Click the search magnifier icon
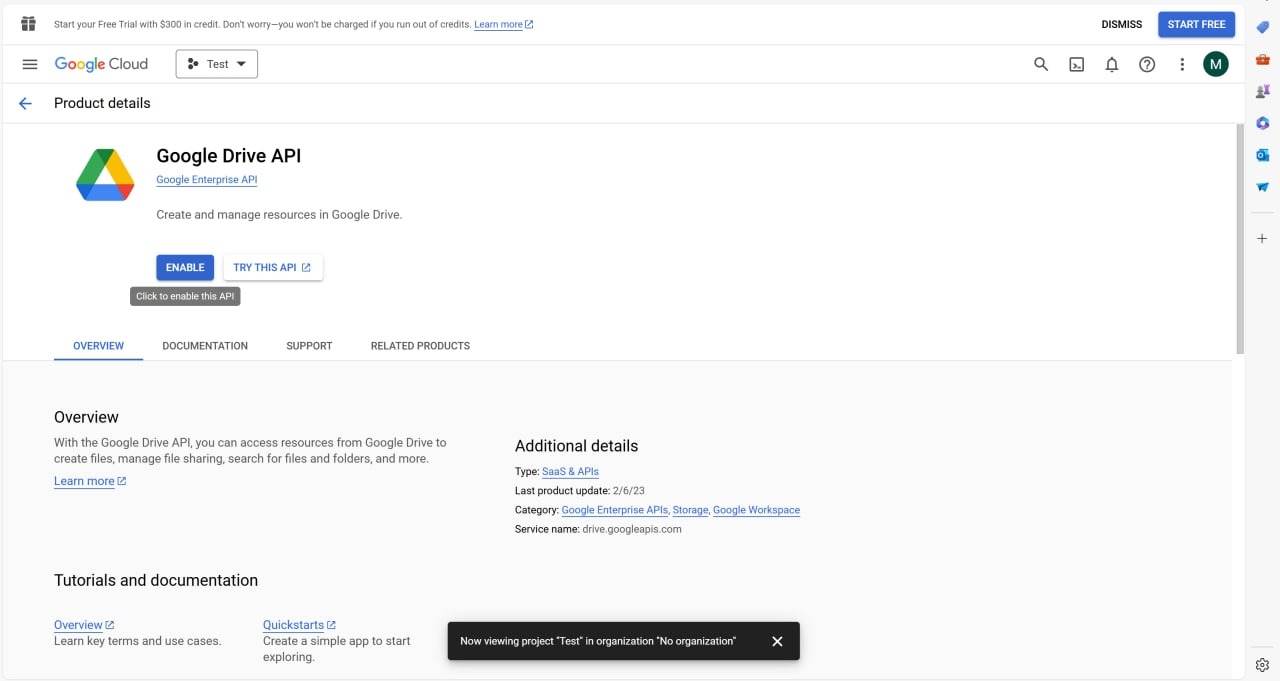 [x=1041, y=64]
